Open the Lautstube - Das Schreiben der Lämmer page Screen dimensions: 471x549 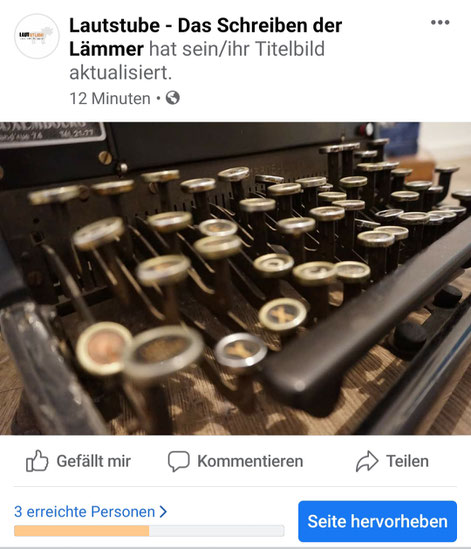[x=205, y=37]
